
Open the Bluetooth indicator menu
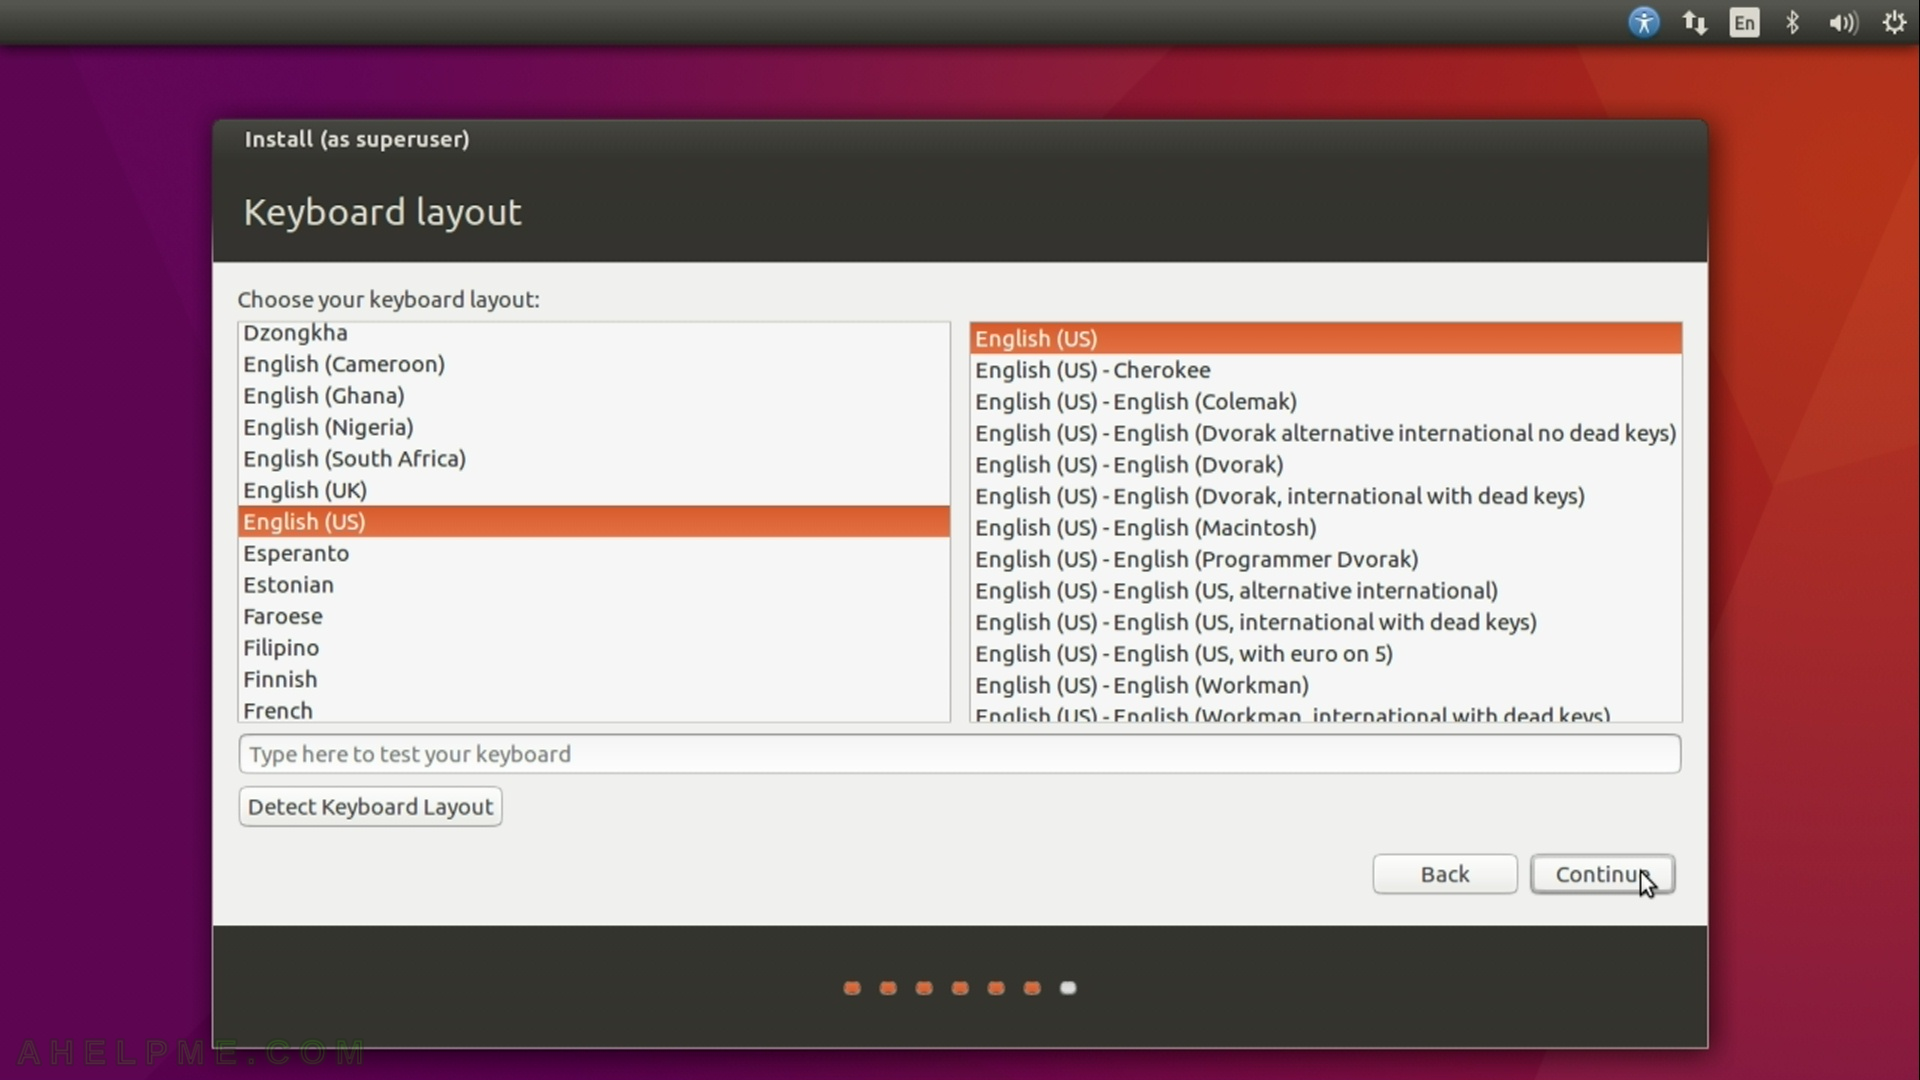coord(1793,22)
